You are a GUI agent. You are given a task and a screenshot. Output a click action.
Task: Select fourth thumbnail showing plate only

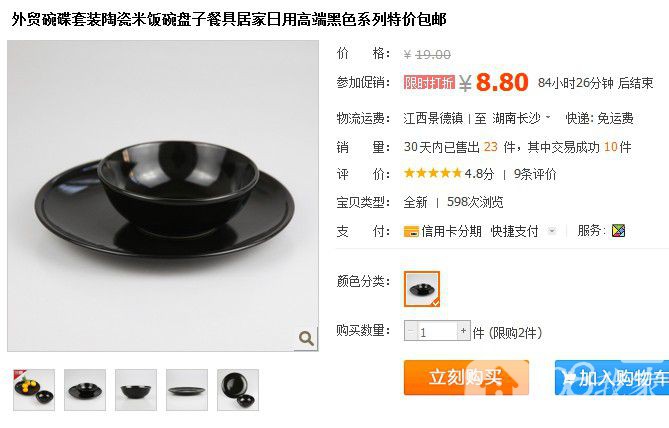coord(187,390)
